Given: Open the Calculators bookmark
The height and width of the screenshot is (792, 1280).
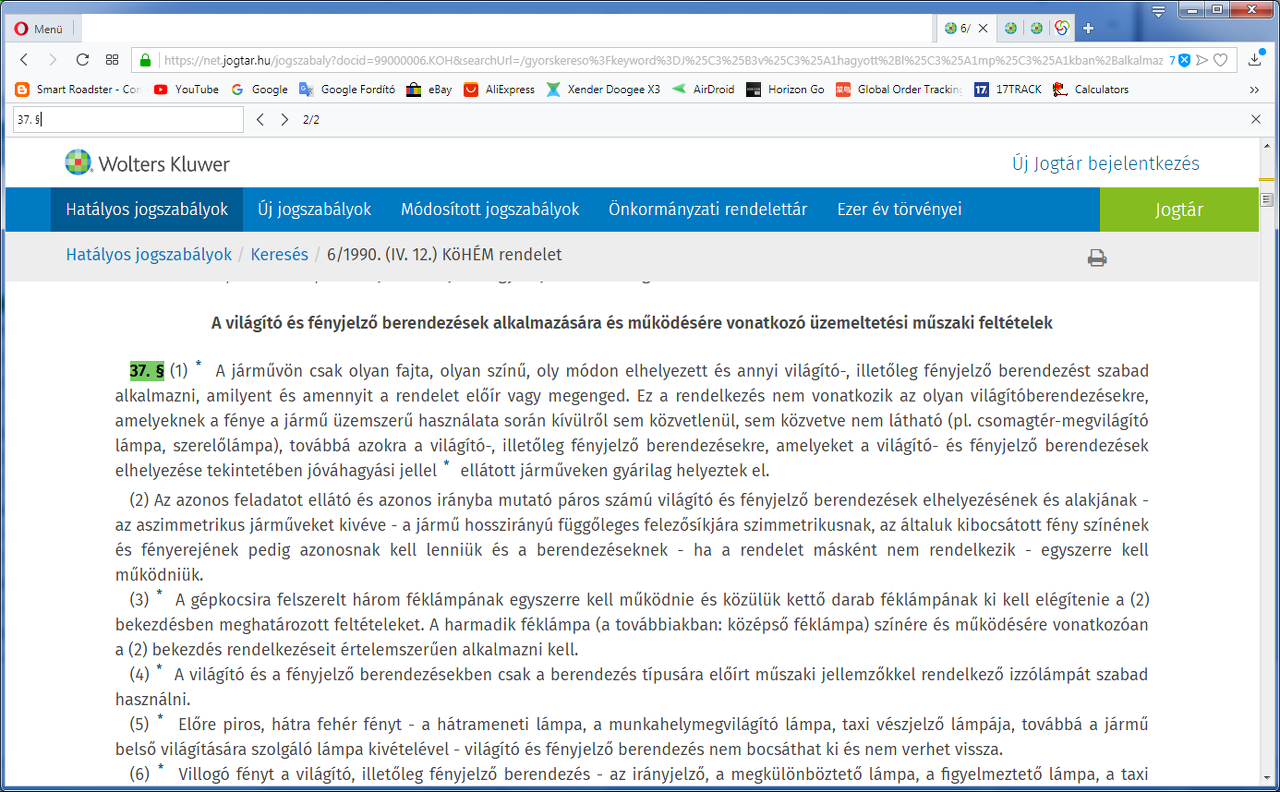Looking at the screenshot, I should tap(1091, 89).
